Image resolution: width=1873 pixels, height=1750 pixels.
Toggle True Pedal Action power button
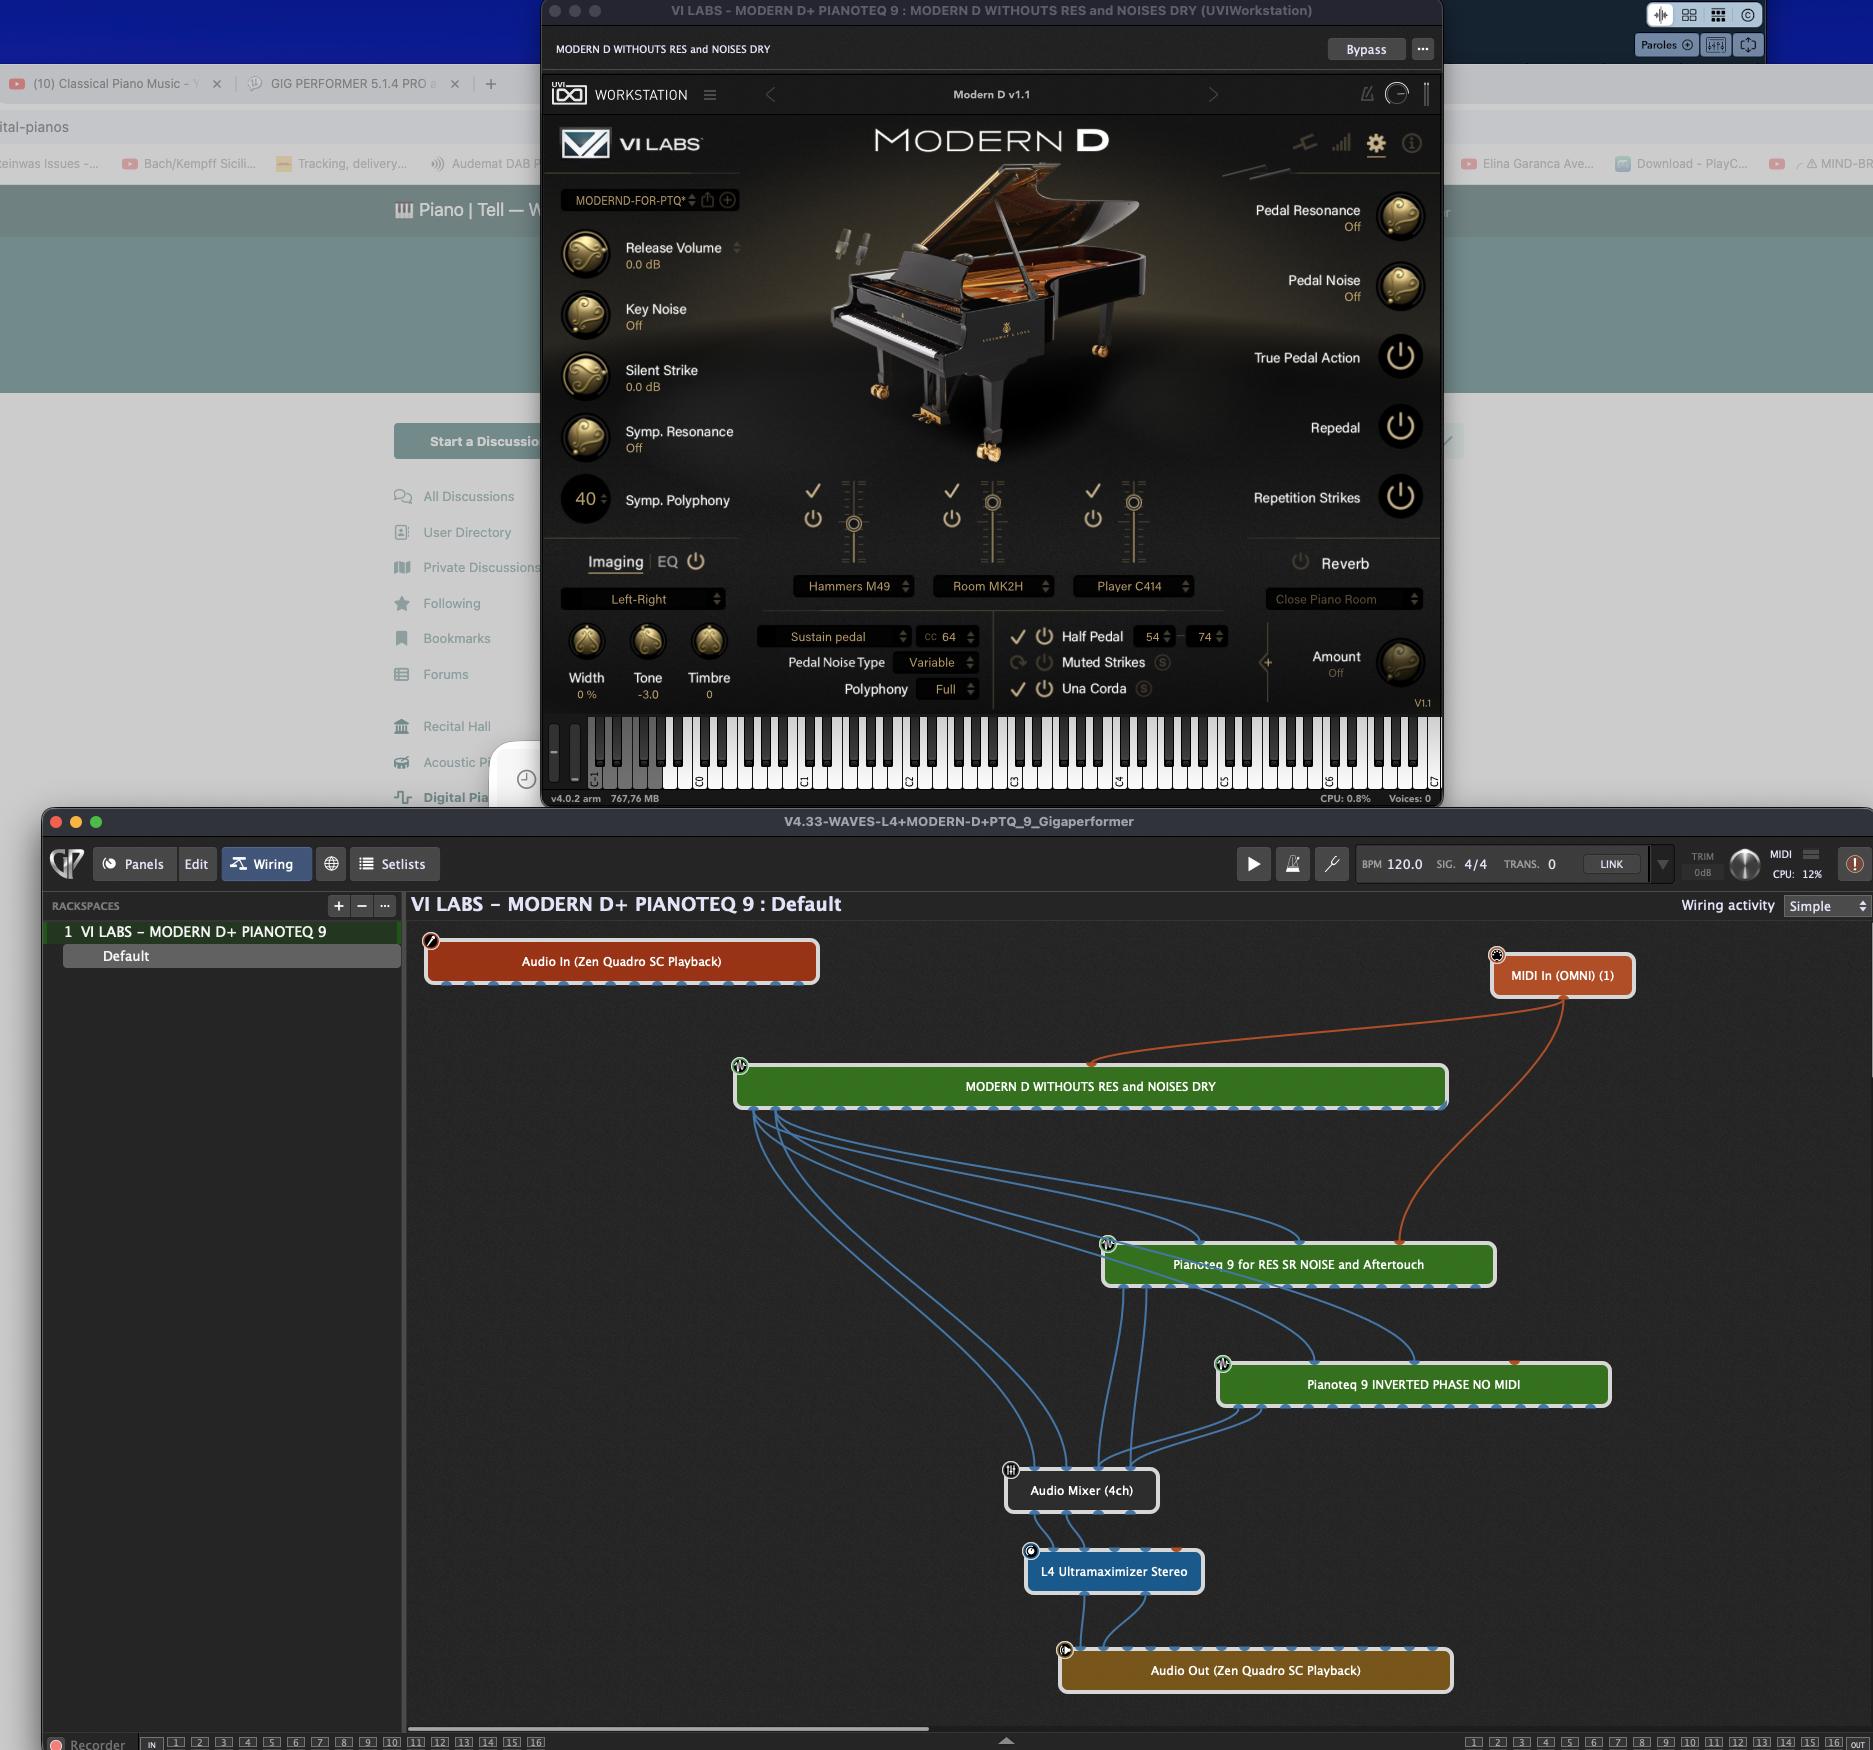coord(1400,357)
